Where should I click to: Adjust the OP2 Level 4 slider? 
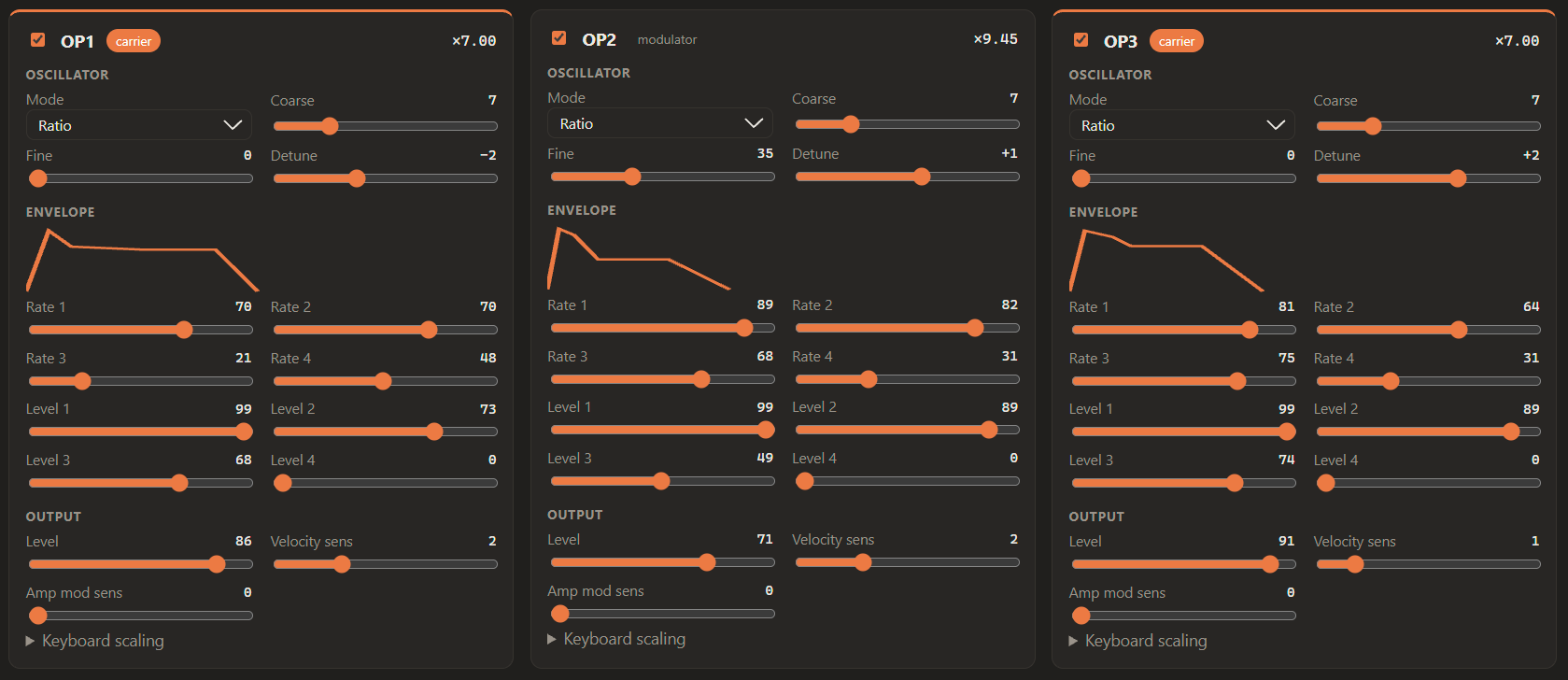[907, 480]
